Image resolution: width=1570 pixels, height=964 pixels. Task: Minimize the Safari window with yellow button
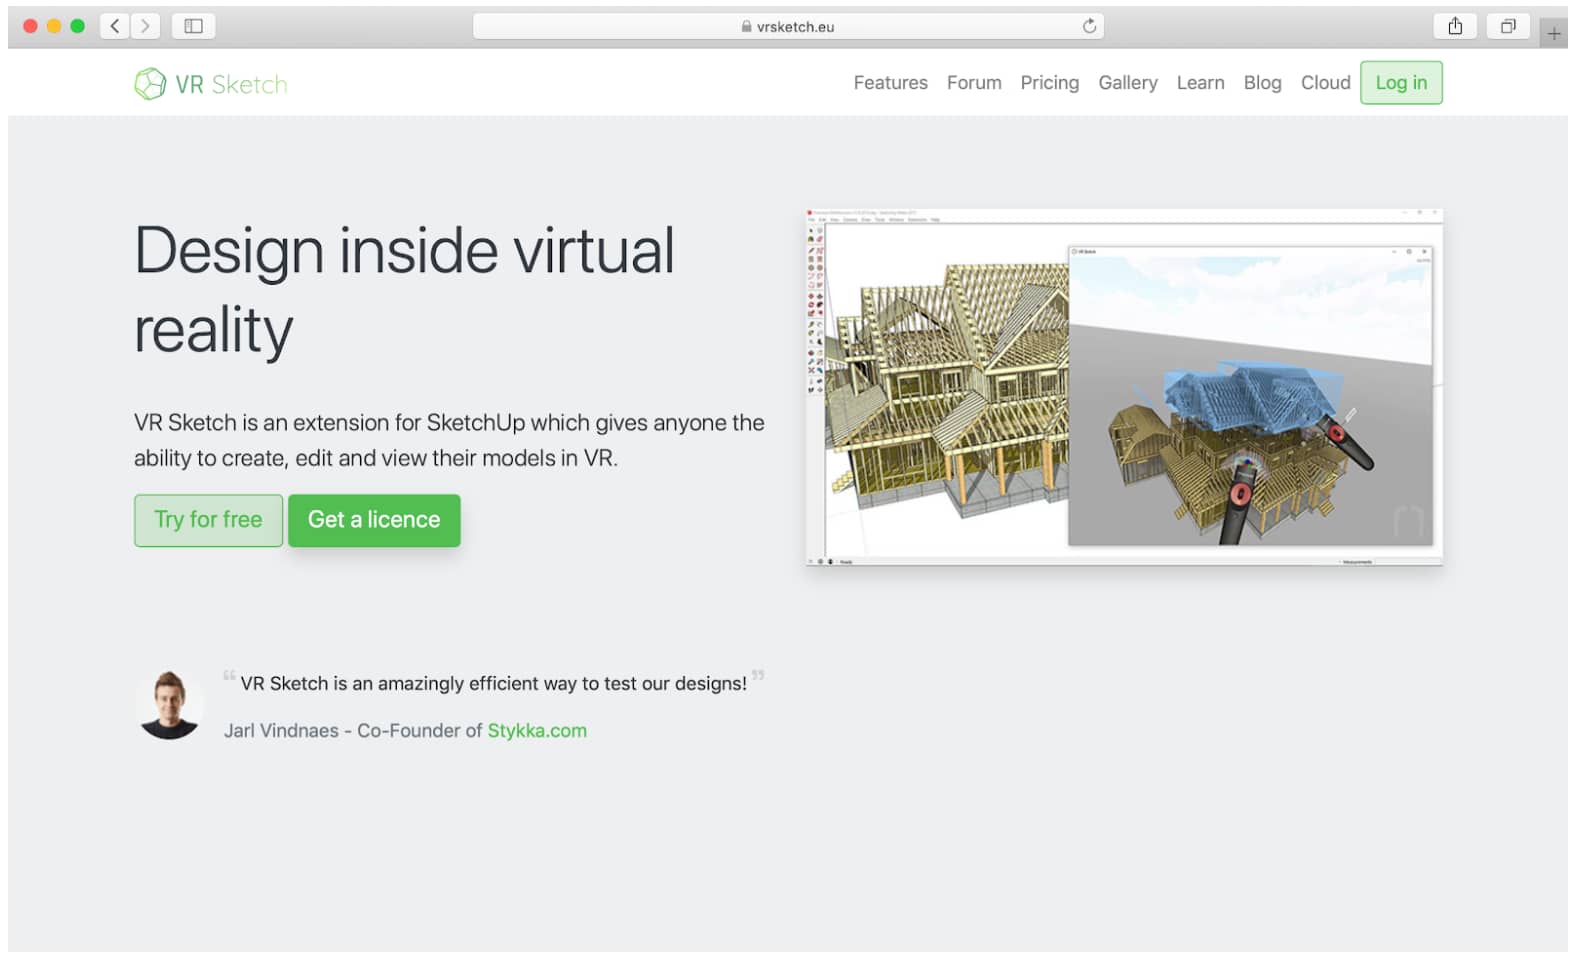coord(54,26)
